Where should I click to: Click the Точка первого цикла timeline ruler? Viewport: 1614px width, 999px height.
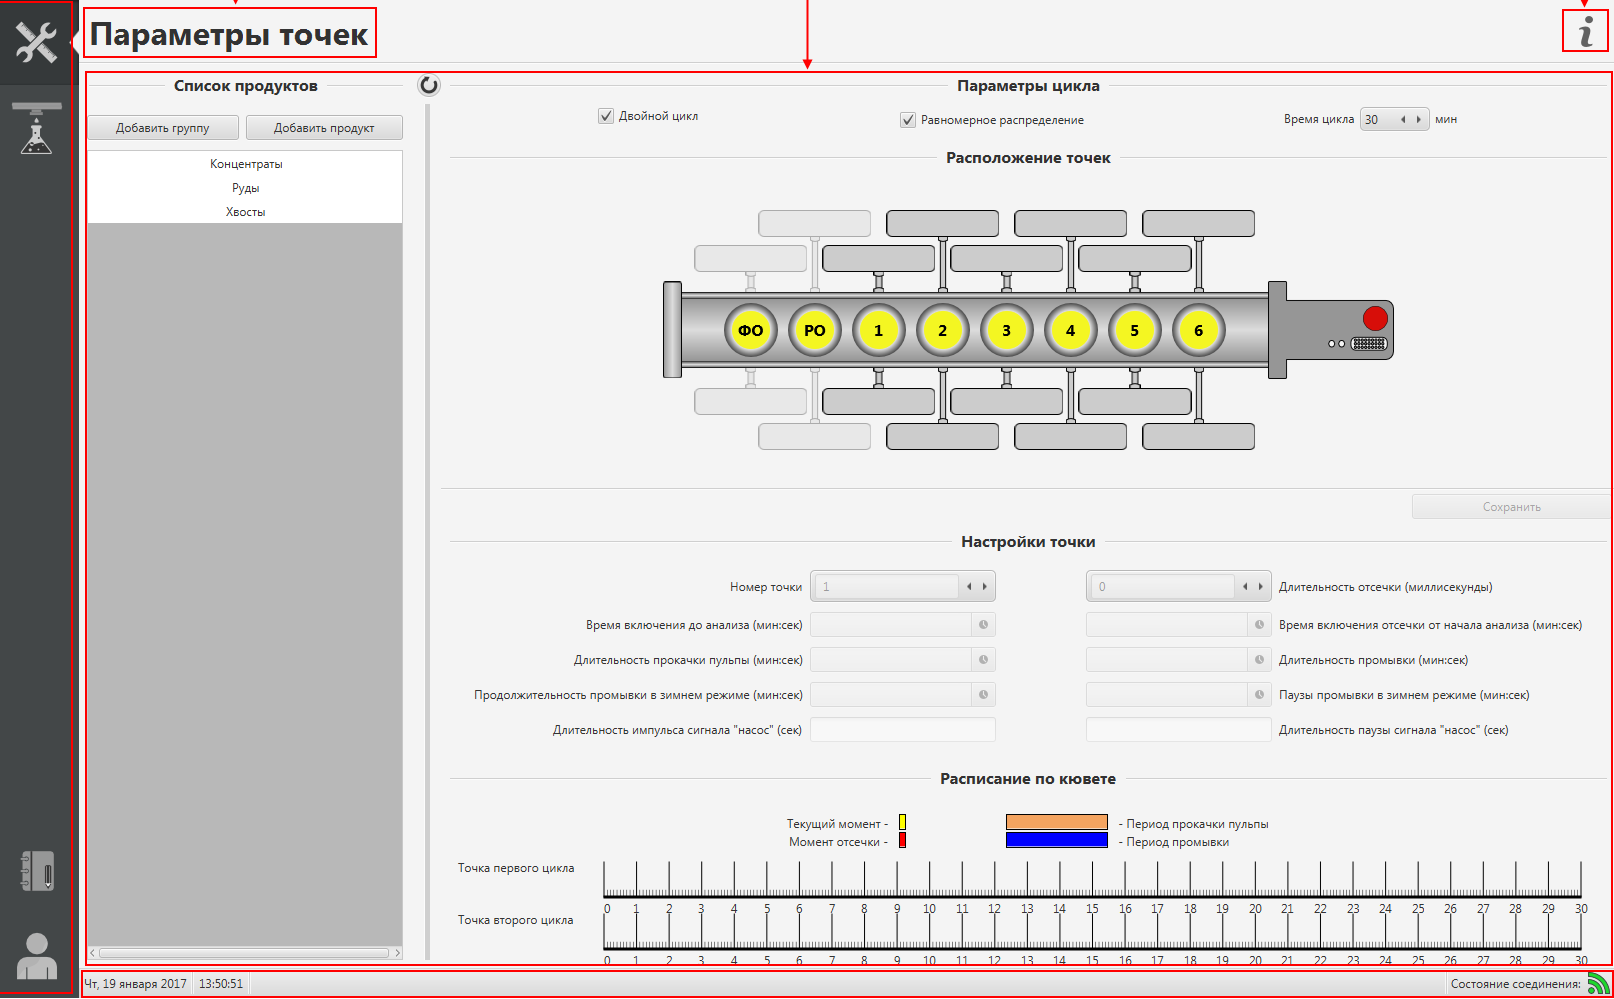[1092, 880]
